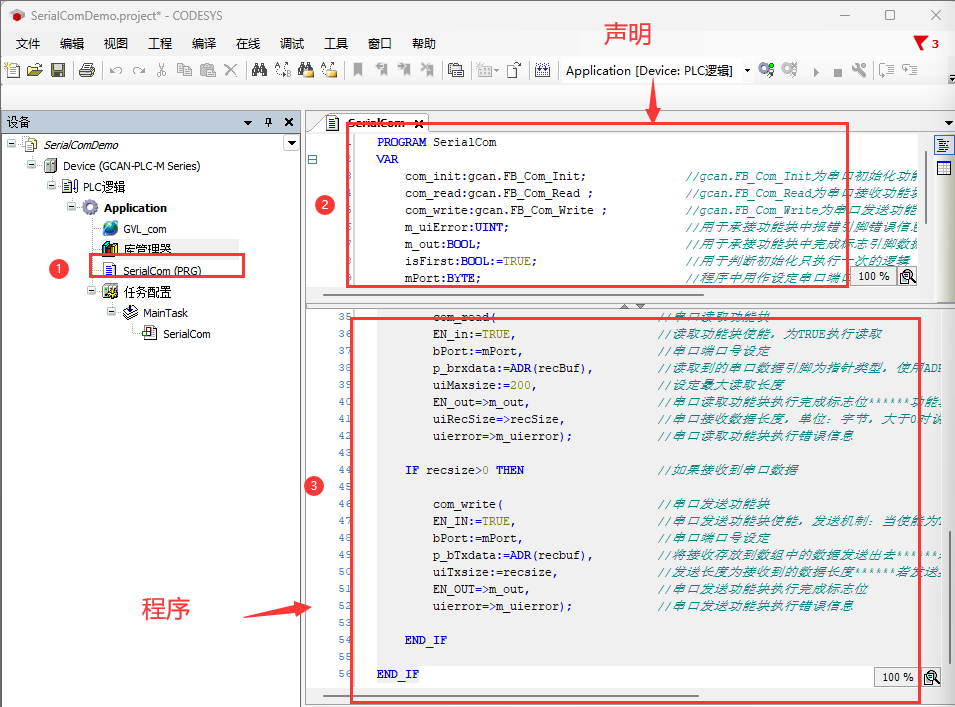Open a project with the folder icon
Viewport: 955px width, 707px height.
tap(35, 70)
